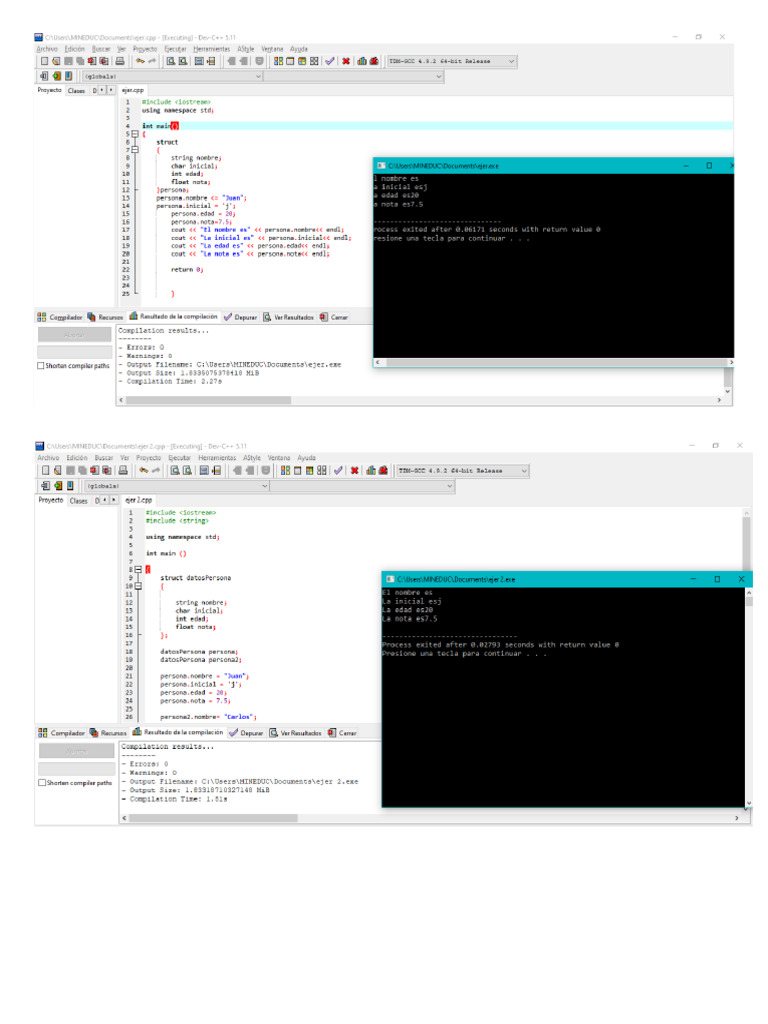
Task: Check Shorten compiler paths in ejer 2.cpp window
Action: (41, 783)
